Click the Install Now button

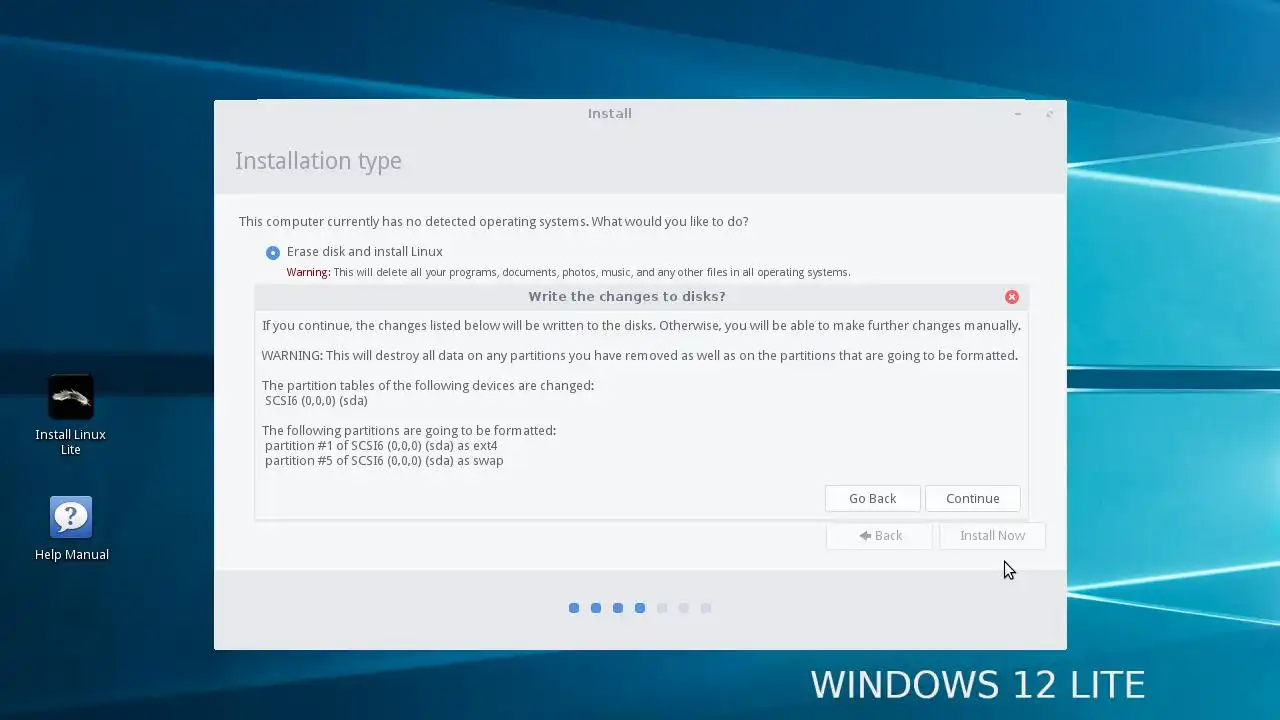click(992, 535)
